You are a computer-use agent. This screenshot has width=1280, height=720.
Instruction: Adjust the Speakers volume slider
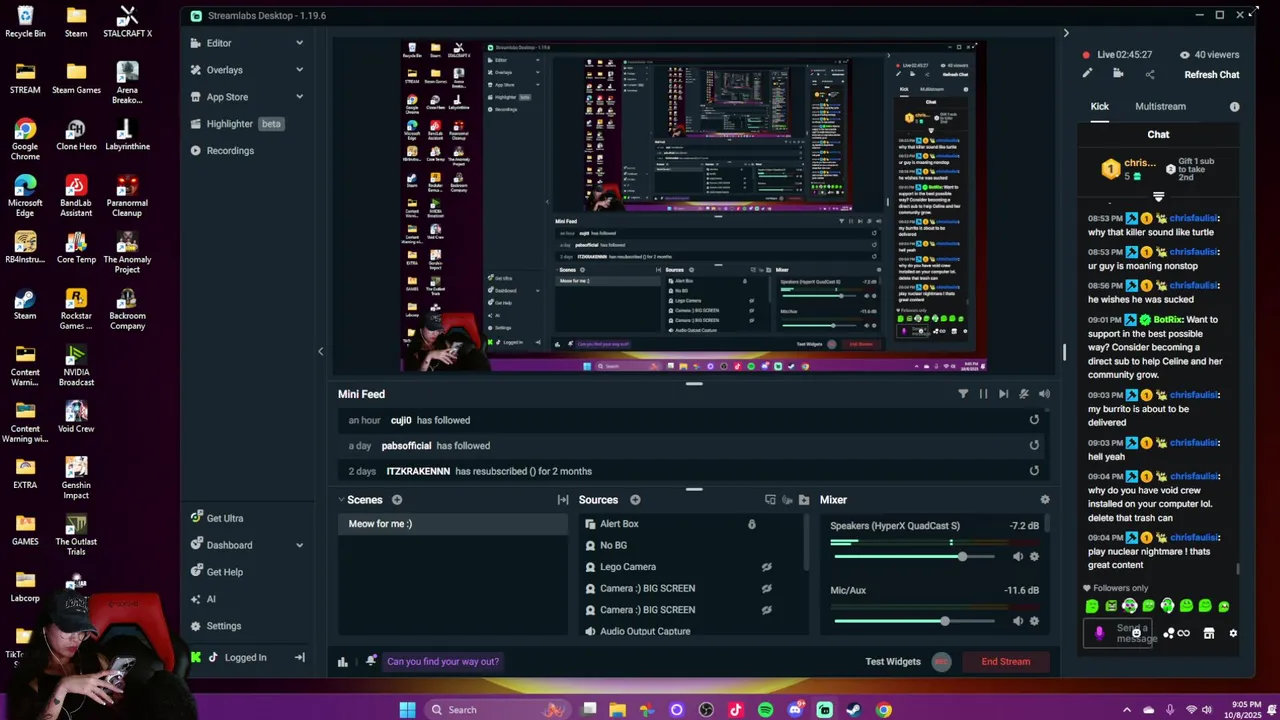(912, 557)
